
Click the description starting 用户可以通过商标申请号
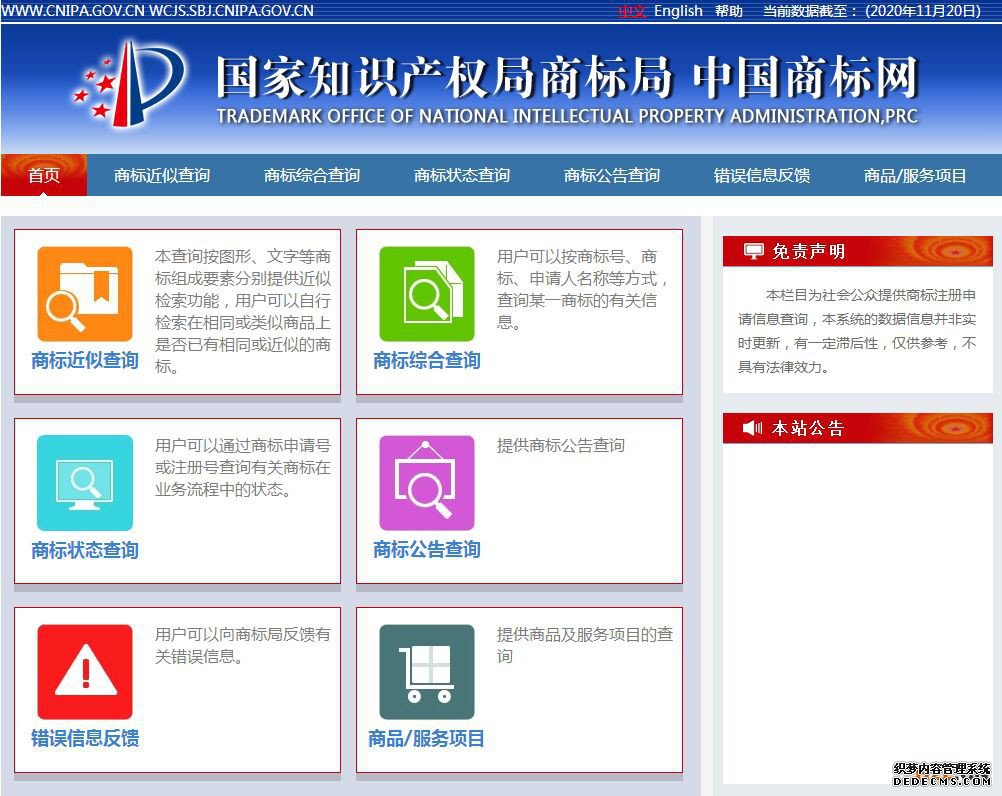click(x=243, y=468)
